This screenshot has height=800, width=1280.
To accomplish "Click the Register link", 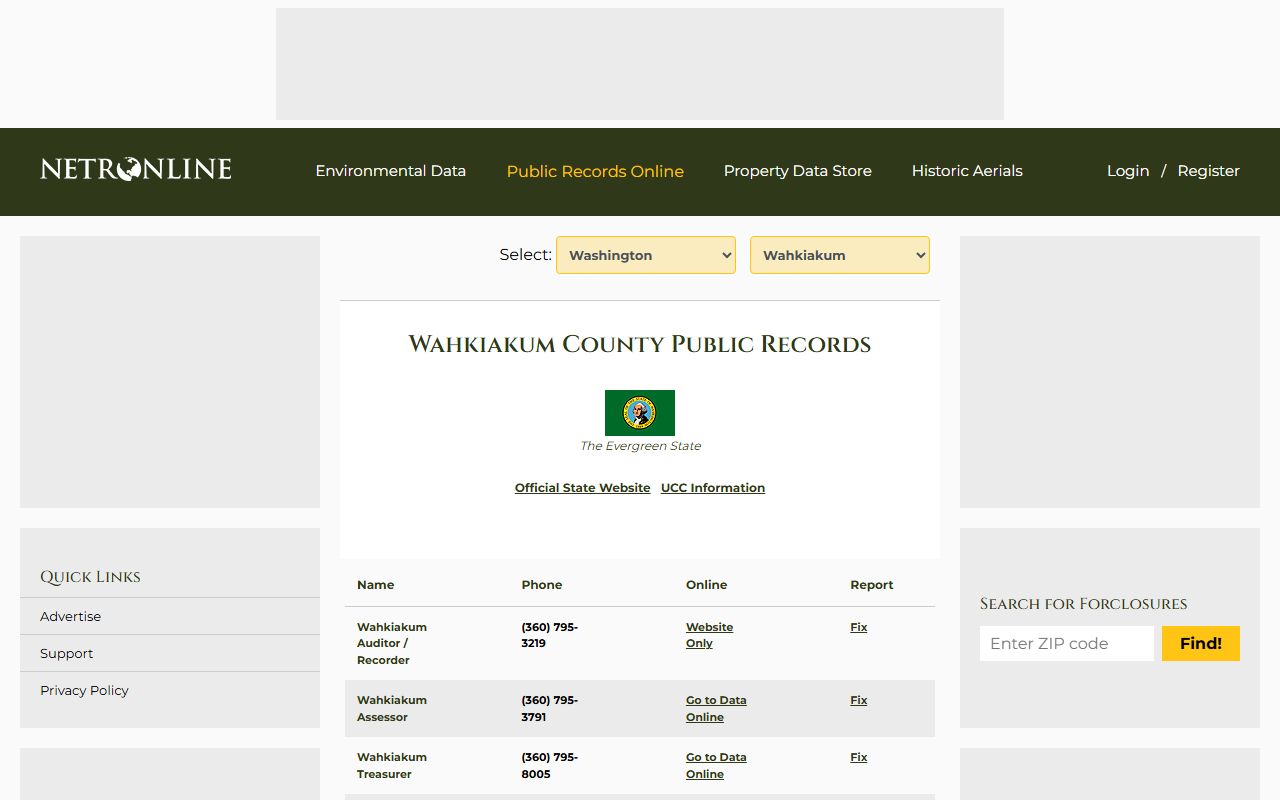I will tap(1208, 171).
